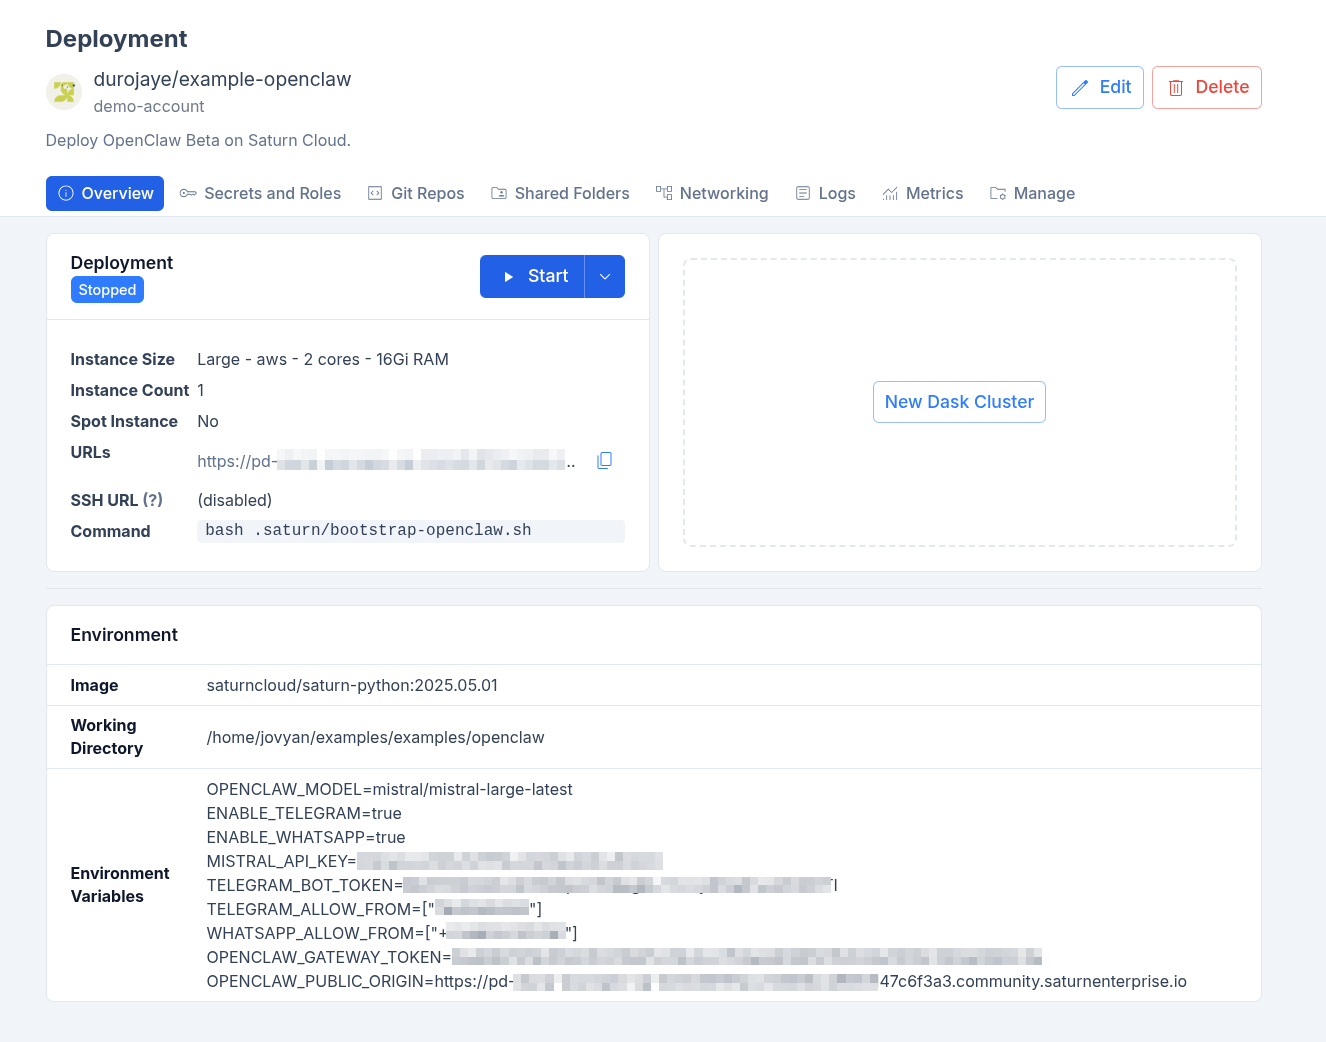Create a New Dask Cluster
The image size is (1326, 1042).
pyautogui.click(x=959, y=402)
